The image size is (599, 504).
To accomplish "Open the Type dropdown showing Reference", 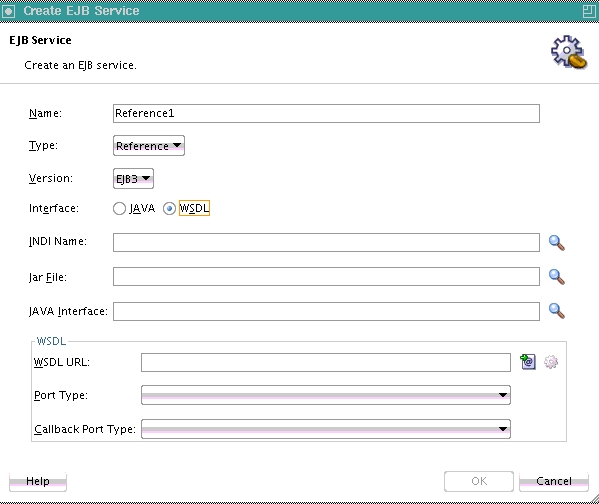I will click(x=149, y=146).
